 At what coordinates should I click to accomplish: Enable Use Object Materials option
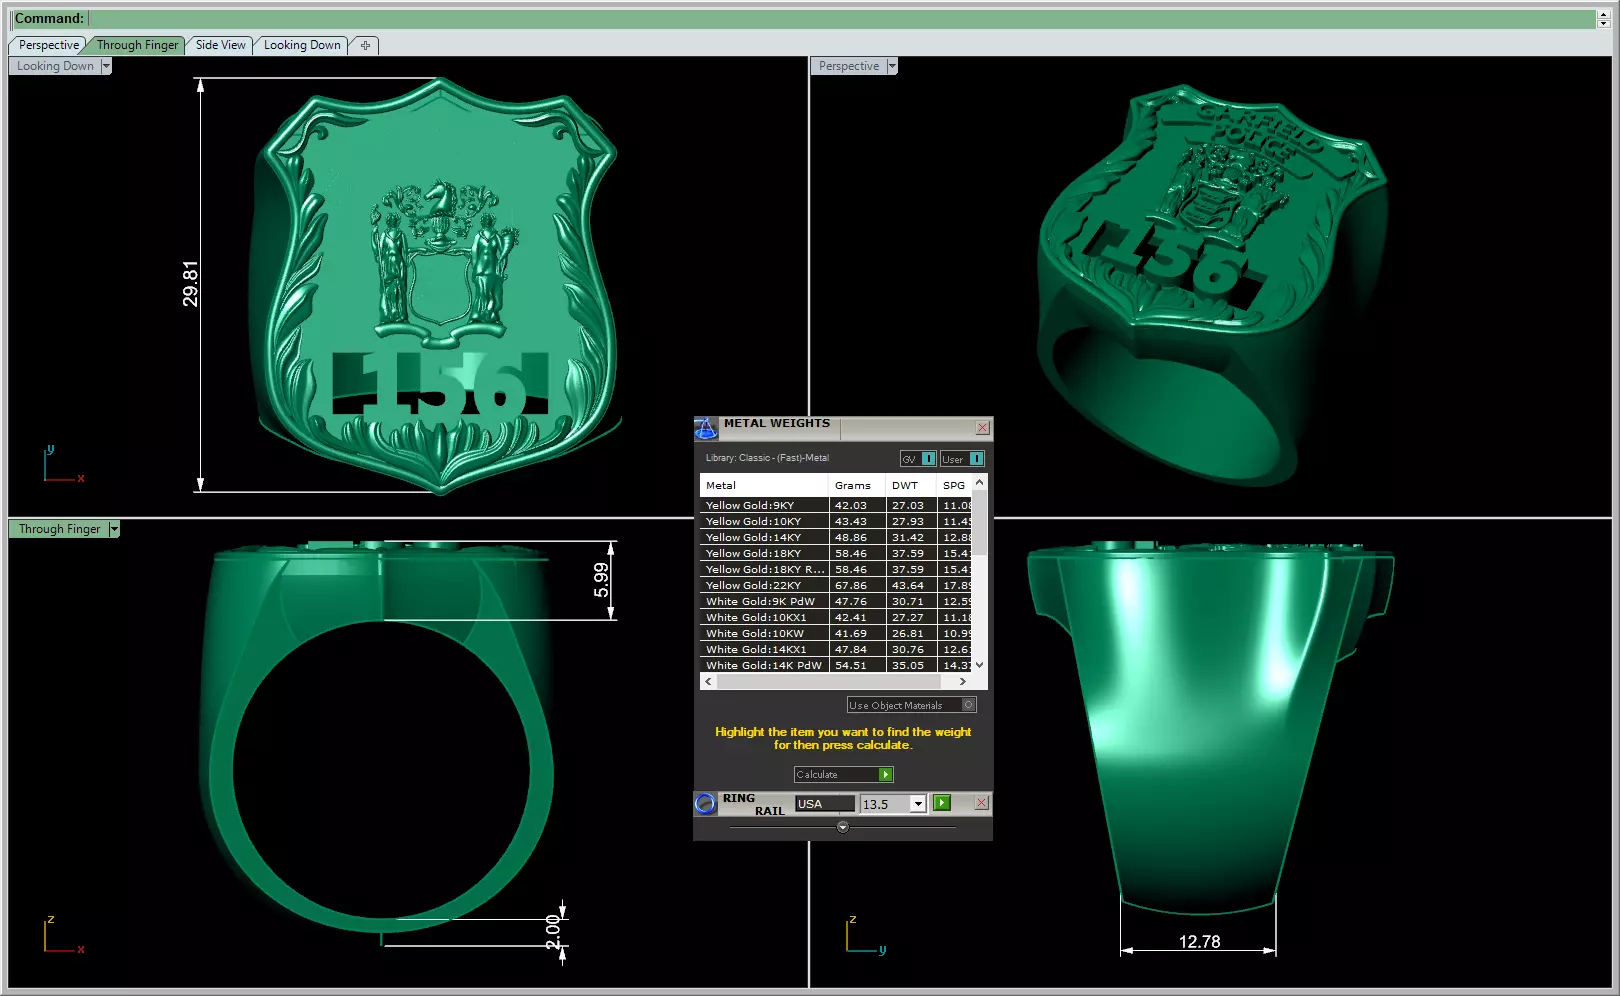(911, 705)
